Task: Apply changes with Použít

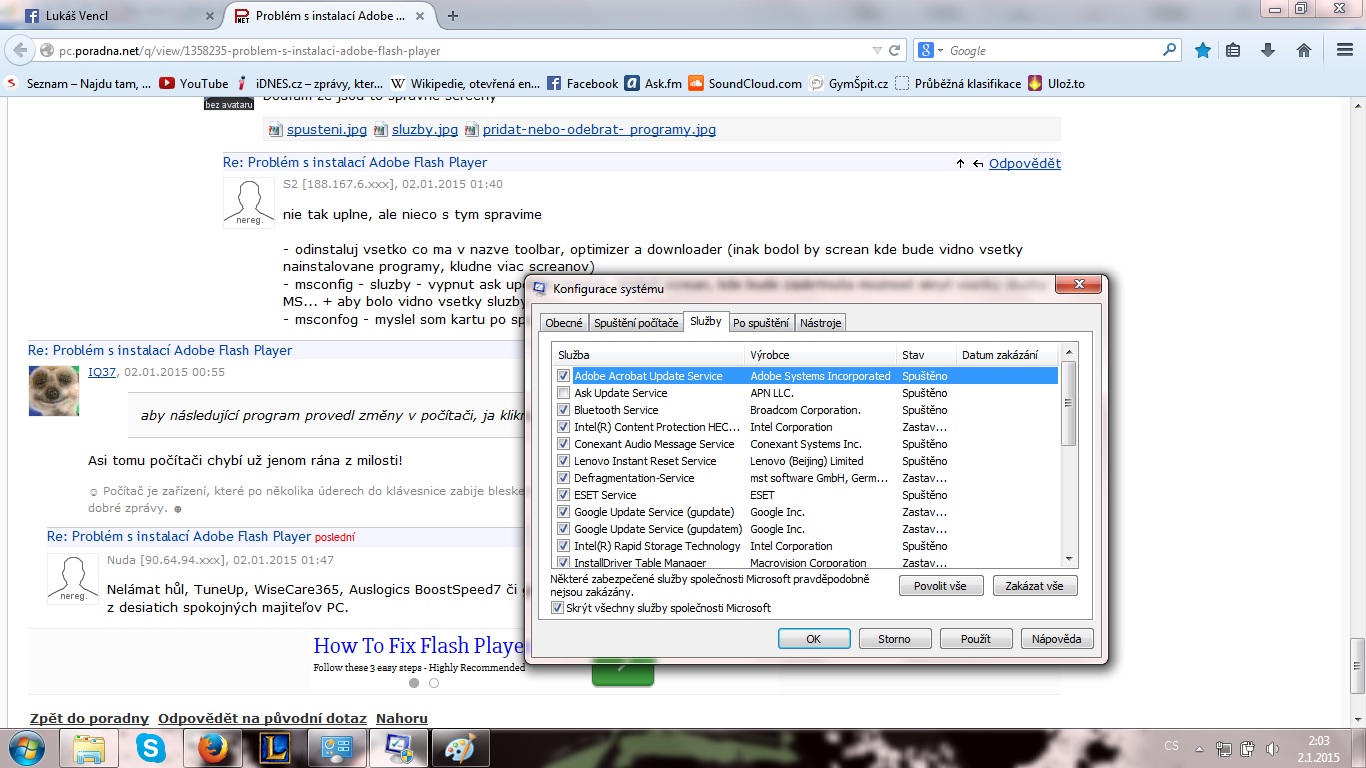Action: pyautogui.click(x=975, y=639)
